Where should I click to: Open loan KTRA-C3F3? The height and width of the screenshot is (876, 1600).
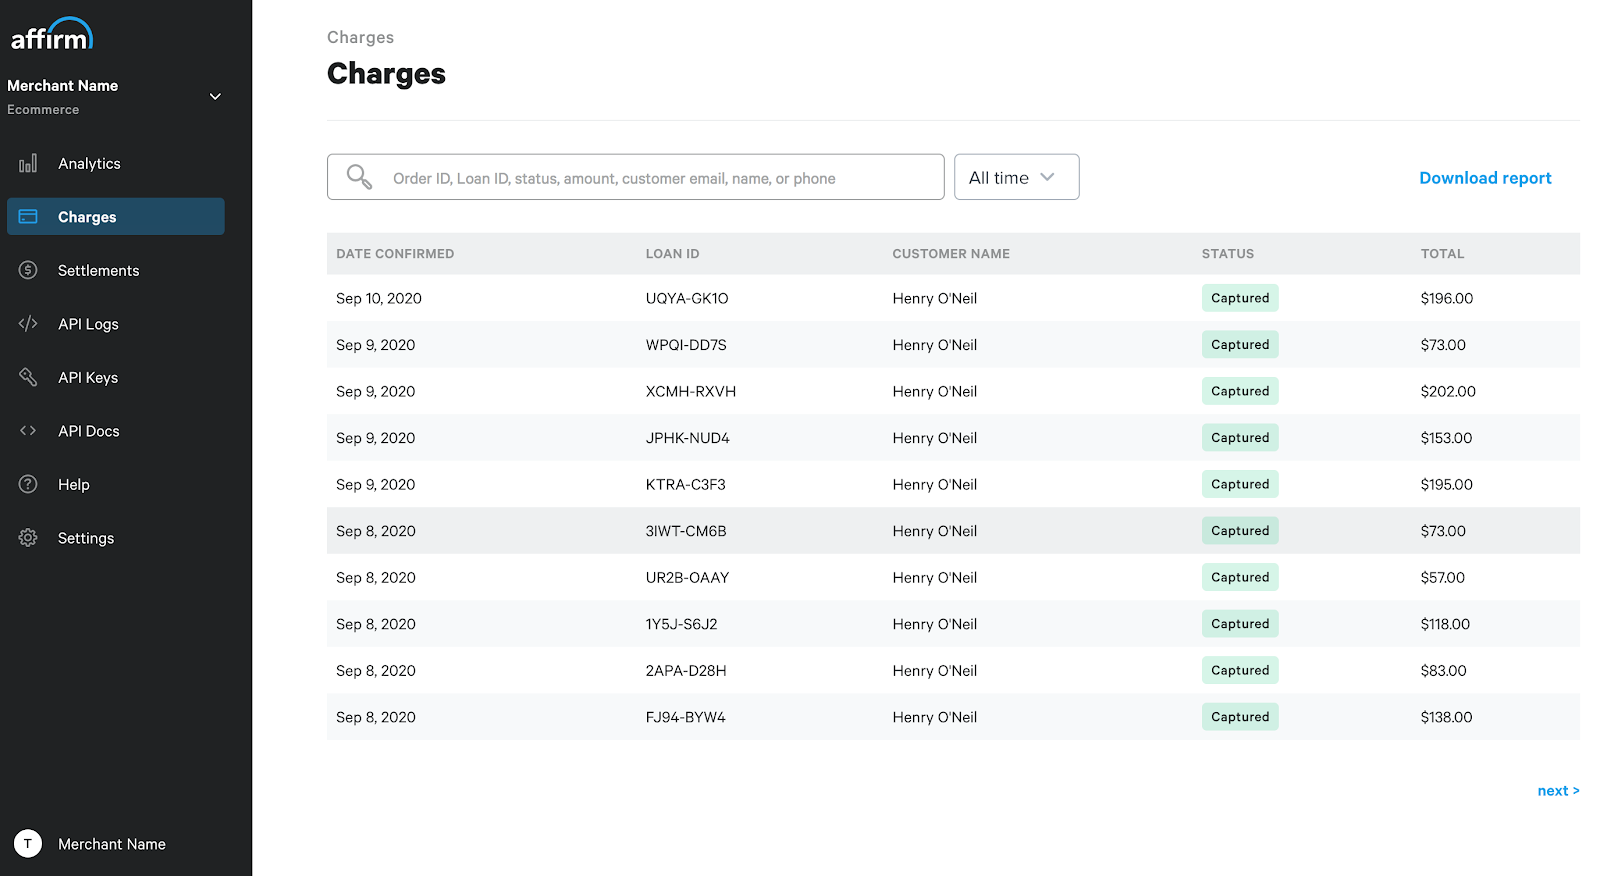(x=686, y=484)
